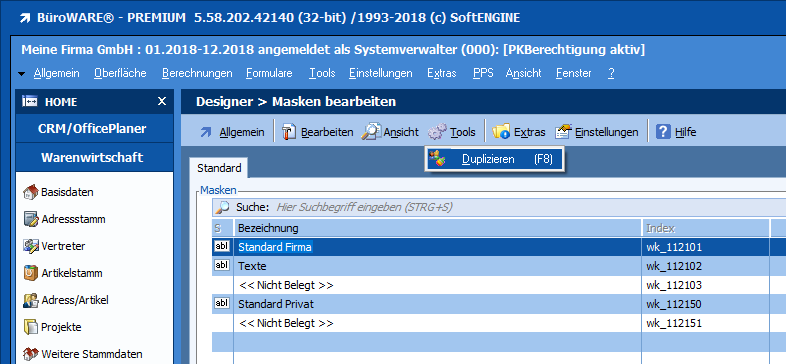Sort by the Index column header
Image resolution: width=786 pixels, height=364 pixels.
click(x=705, y=228)
